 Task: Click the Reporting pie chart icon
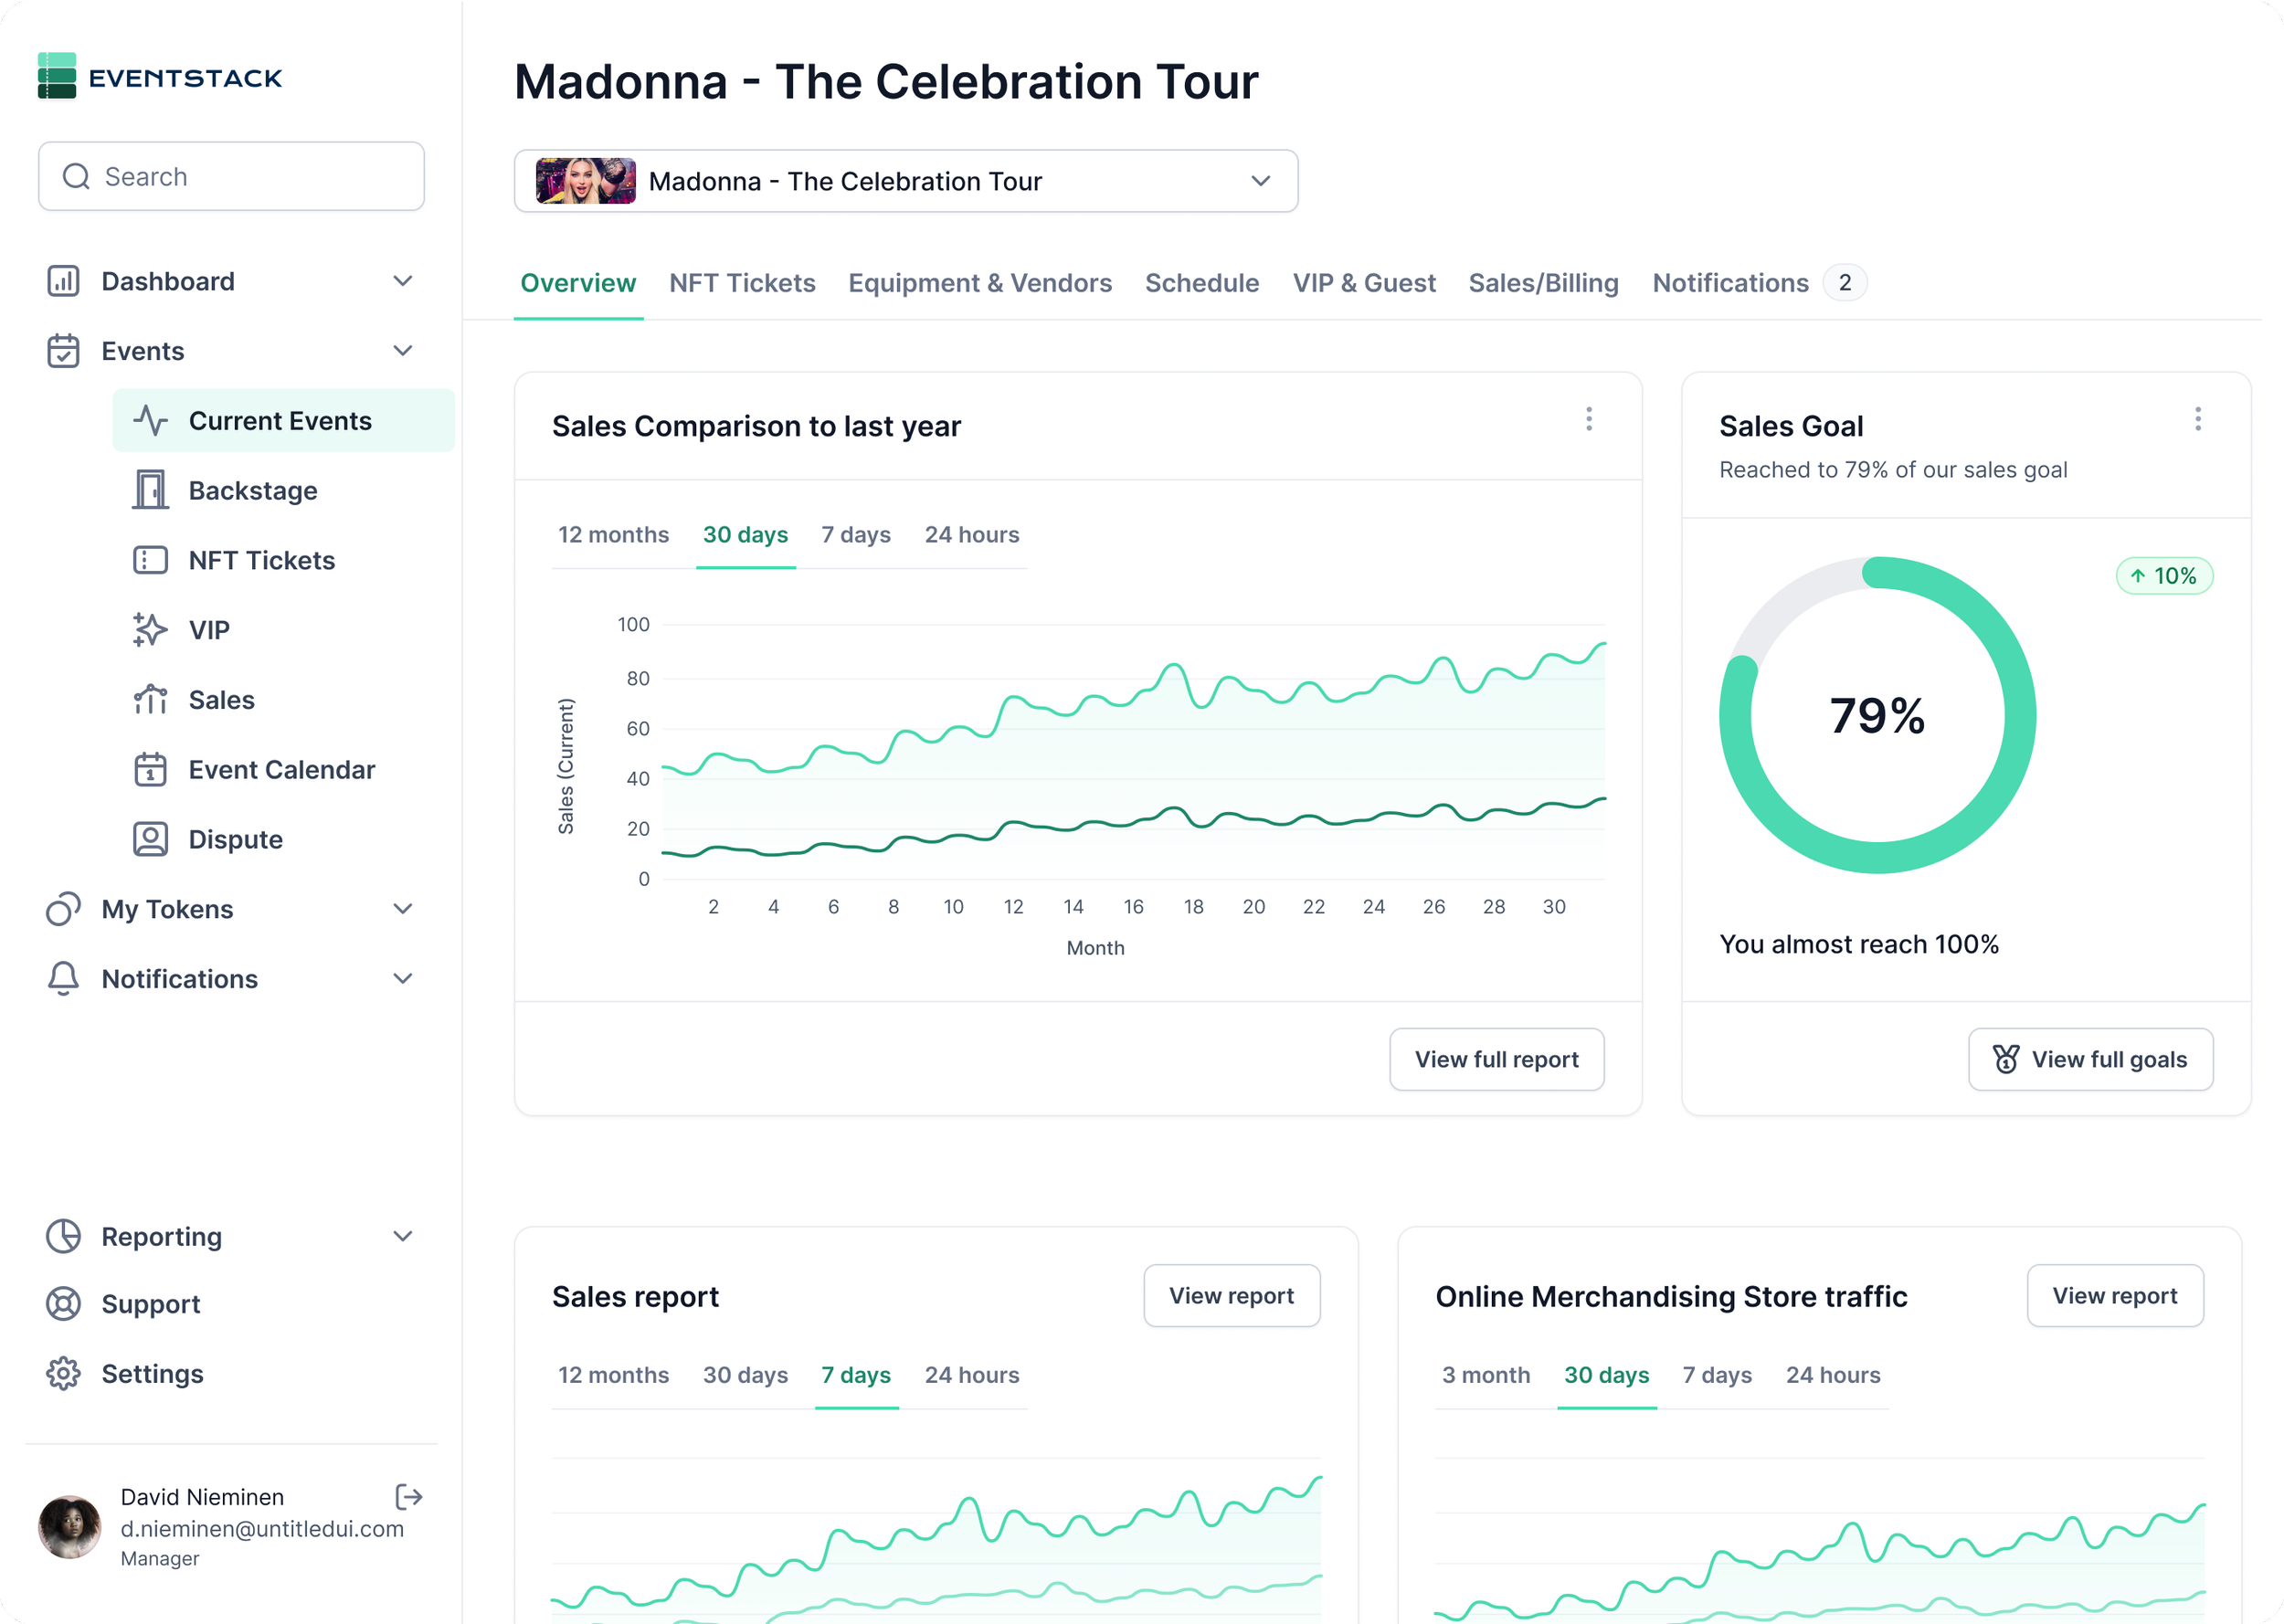63,1236
